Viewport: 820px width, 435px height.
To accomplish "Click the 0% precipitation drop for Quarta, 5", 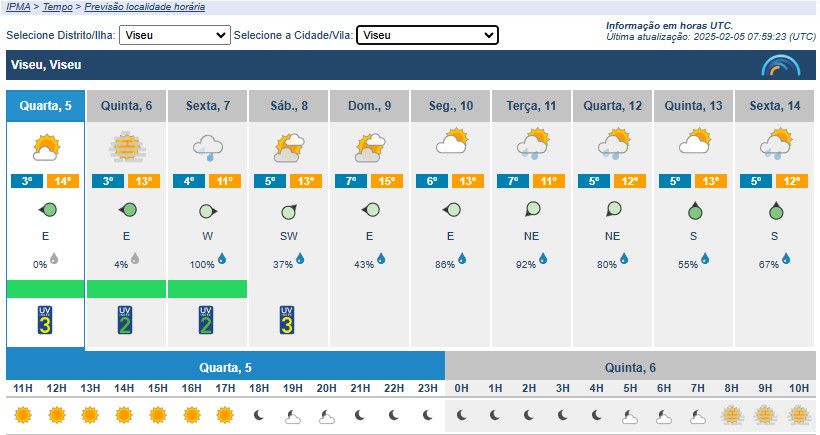I will tap(54, 258).
